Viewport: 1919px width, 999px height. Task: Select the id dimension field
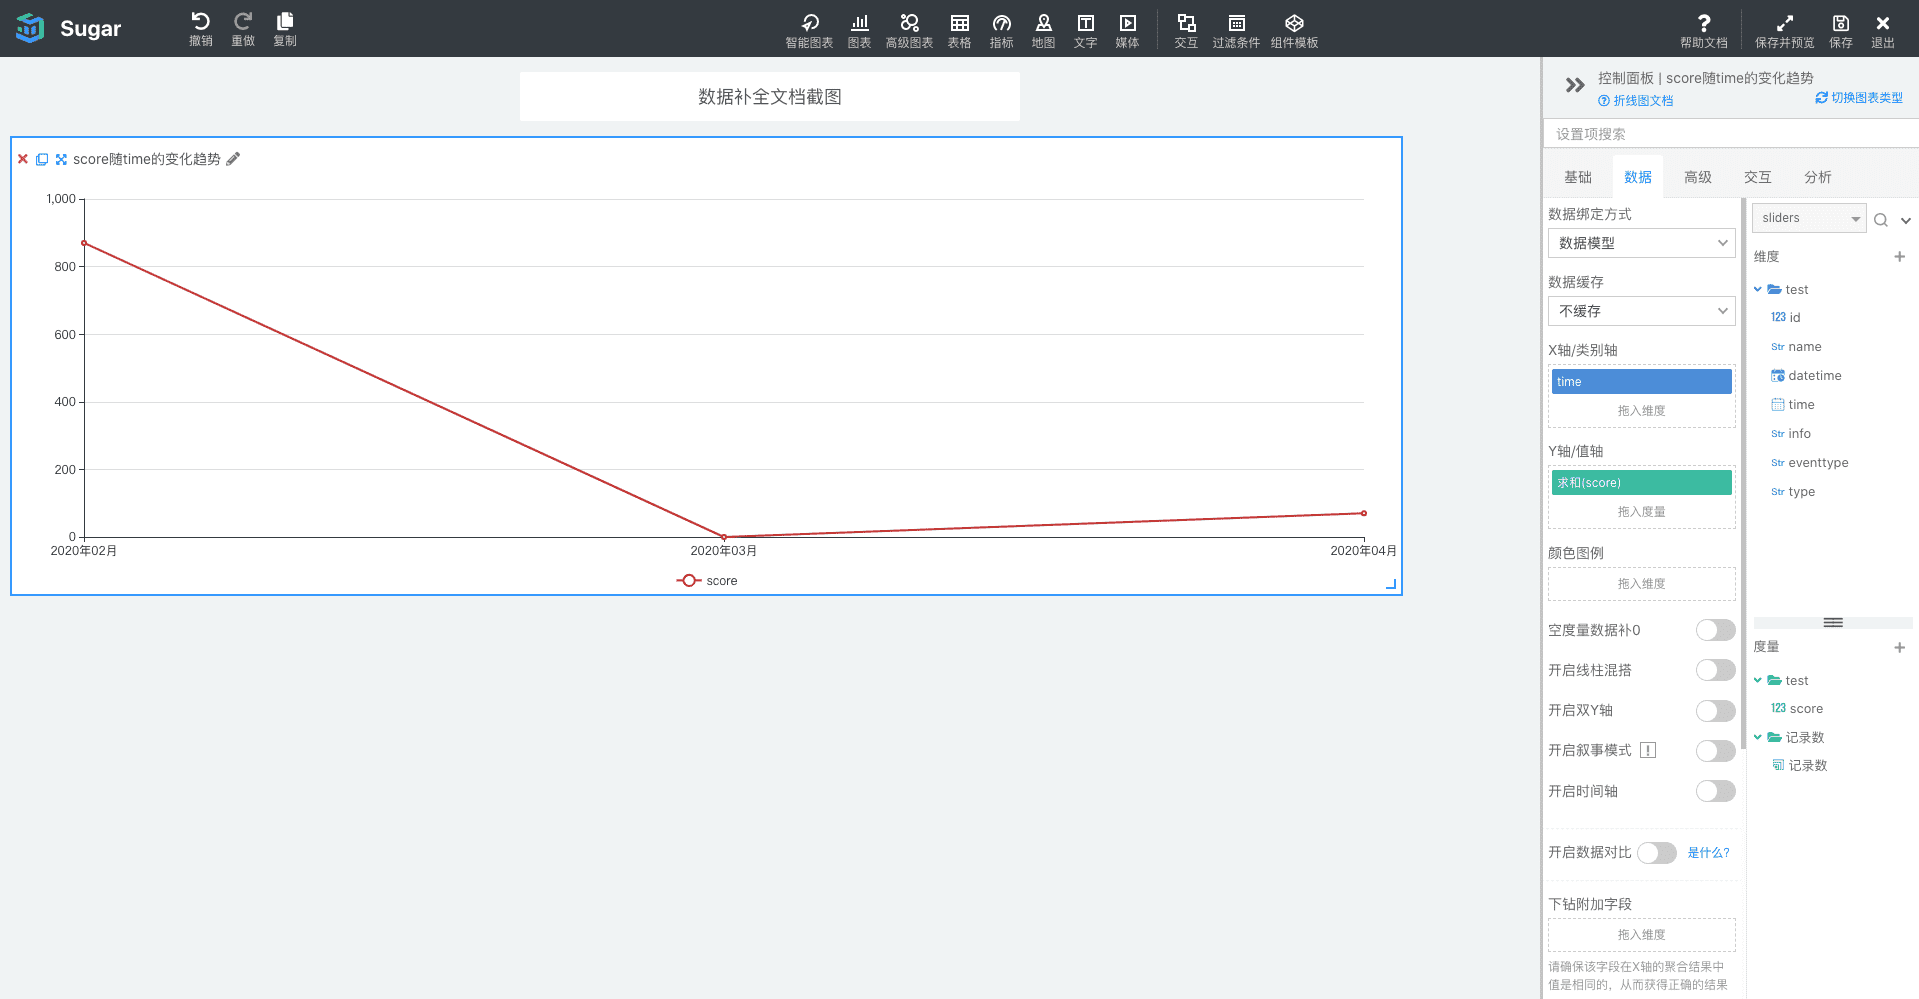pos(1785,318)
